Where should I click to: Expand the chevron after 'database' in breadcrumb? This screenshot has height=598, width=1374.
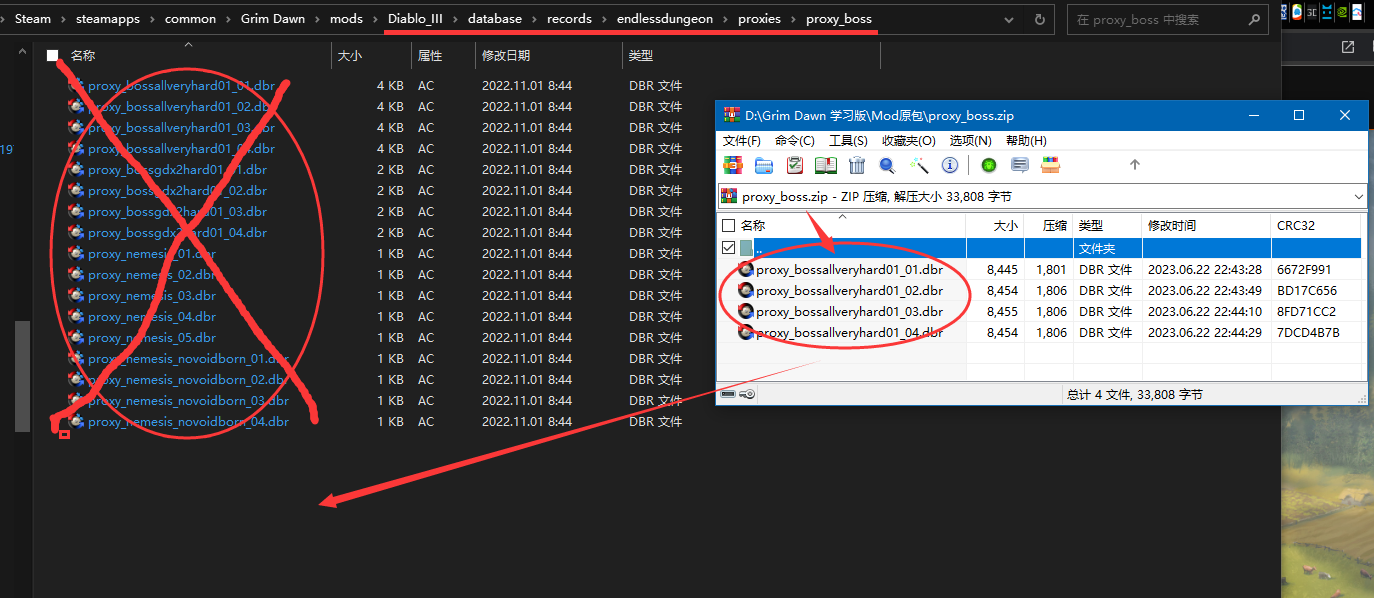tap(534, 19)
